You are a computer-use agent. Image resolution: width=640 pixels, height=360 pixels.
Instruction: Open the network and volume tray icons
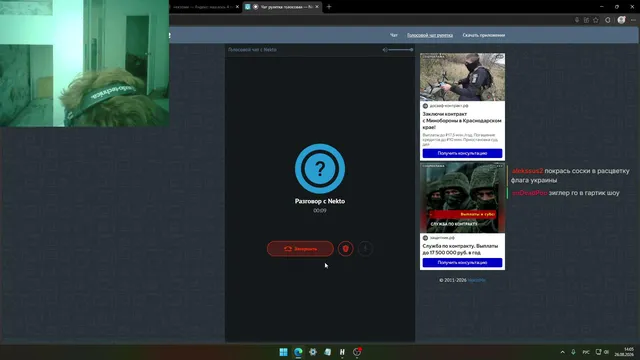tap(602, 352)
